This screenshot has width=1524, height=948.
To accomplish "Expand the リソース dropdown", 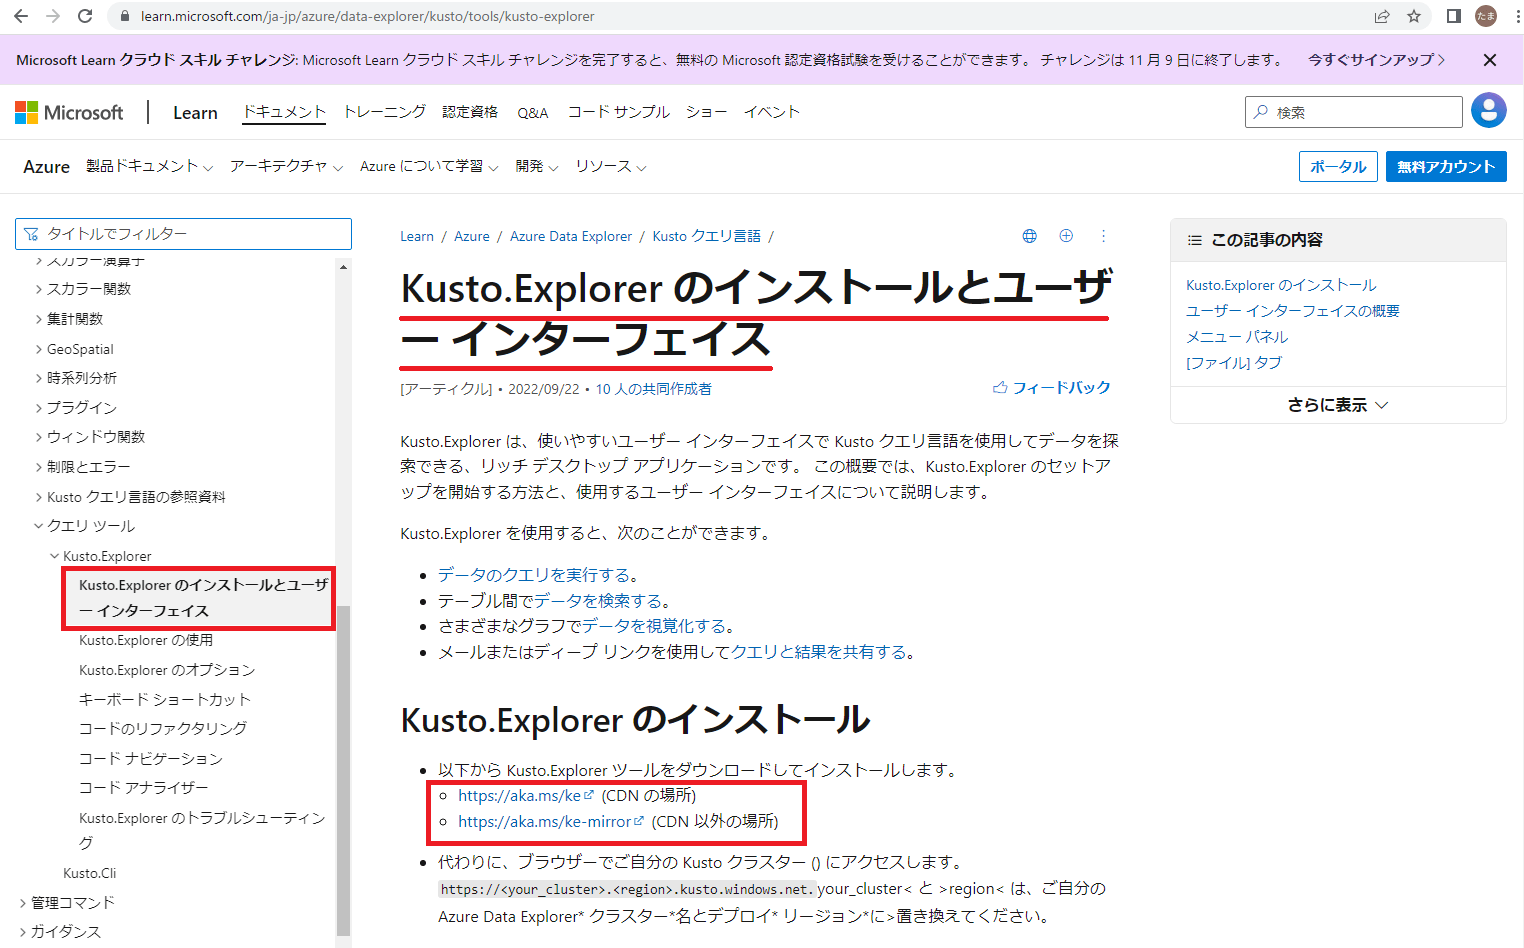I will pos(611,166).
